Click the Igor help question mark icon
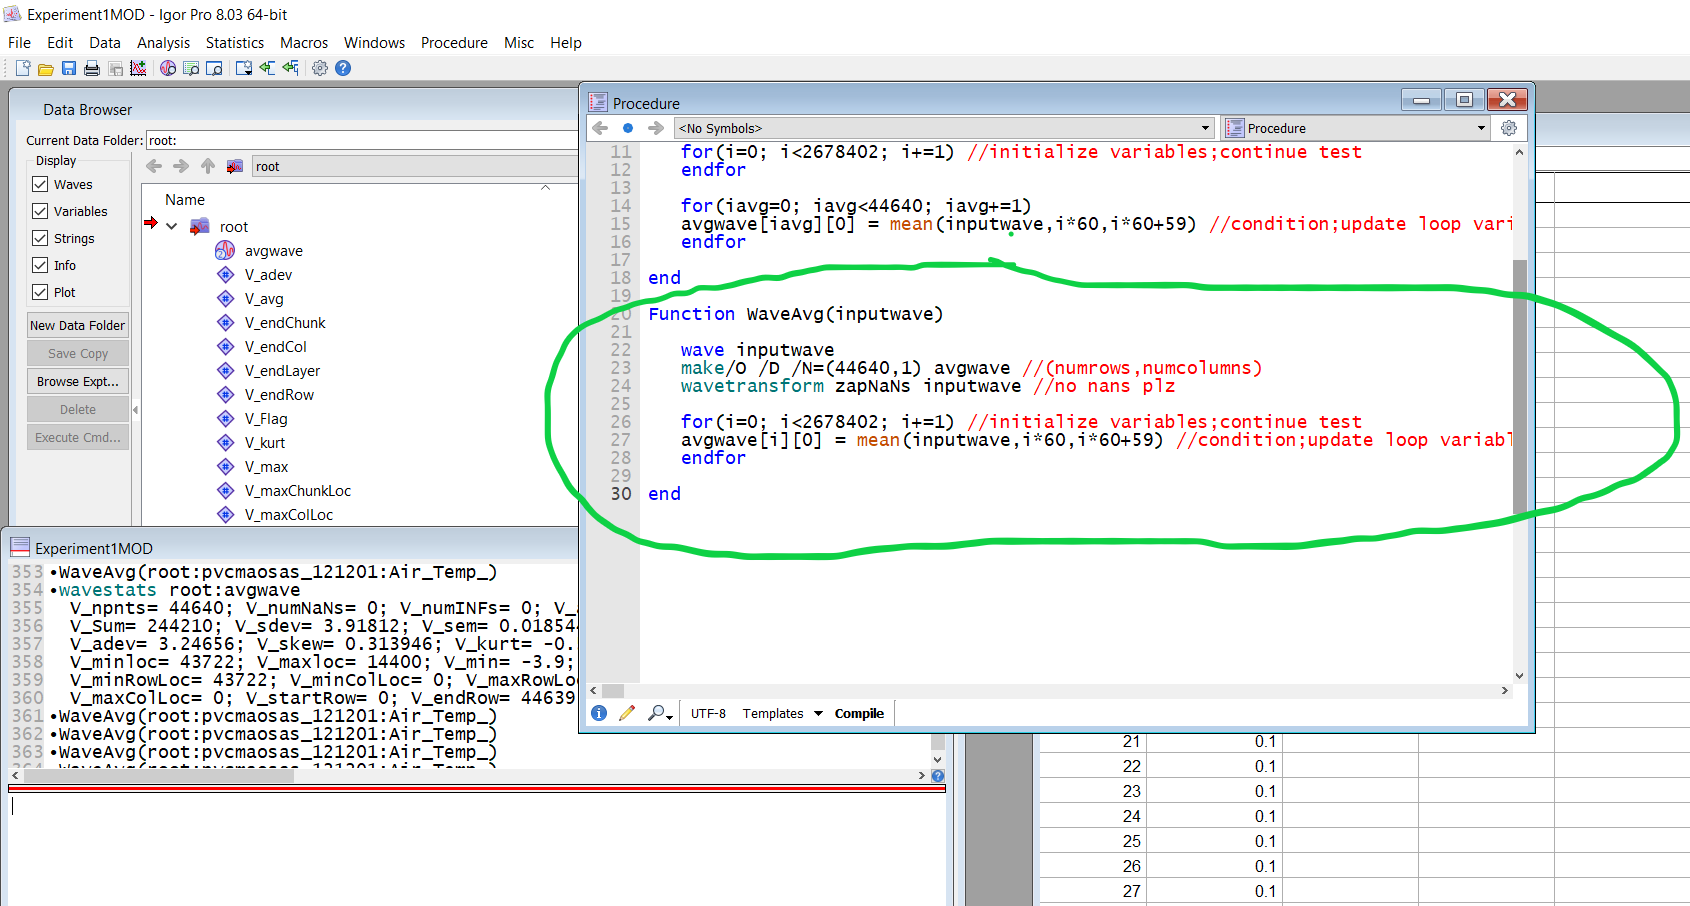 pos(343,67)
